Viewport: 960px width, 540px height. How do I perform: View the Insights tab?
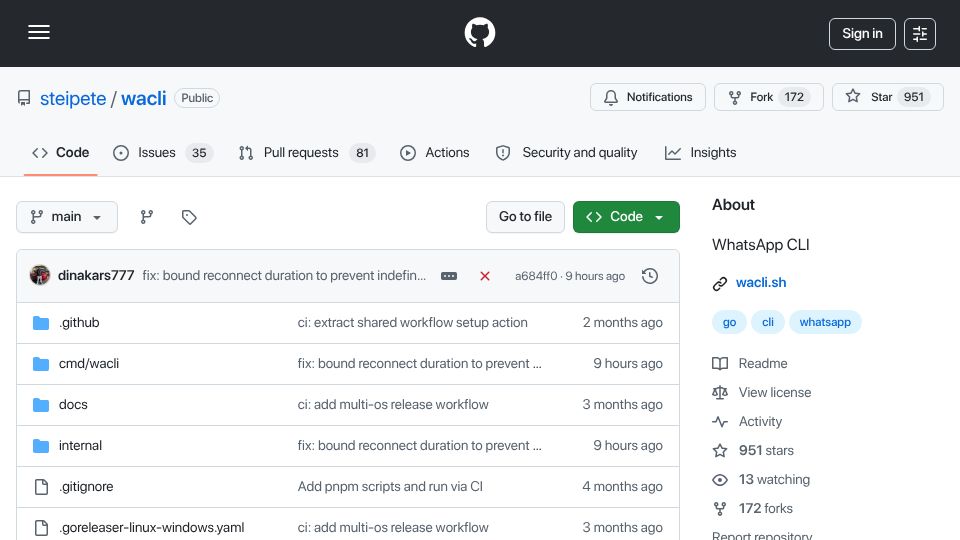pyautogui.click(x=700, y=152)
